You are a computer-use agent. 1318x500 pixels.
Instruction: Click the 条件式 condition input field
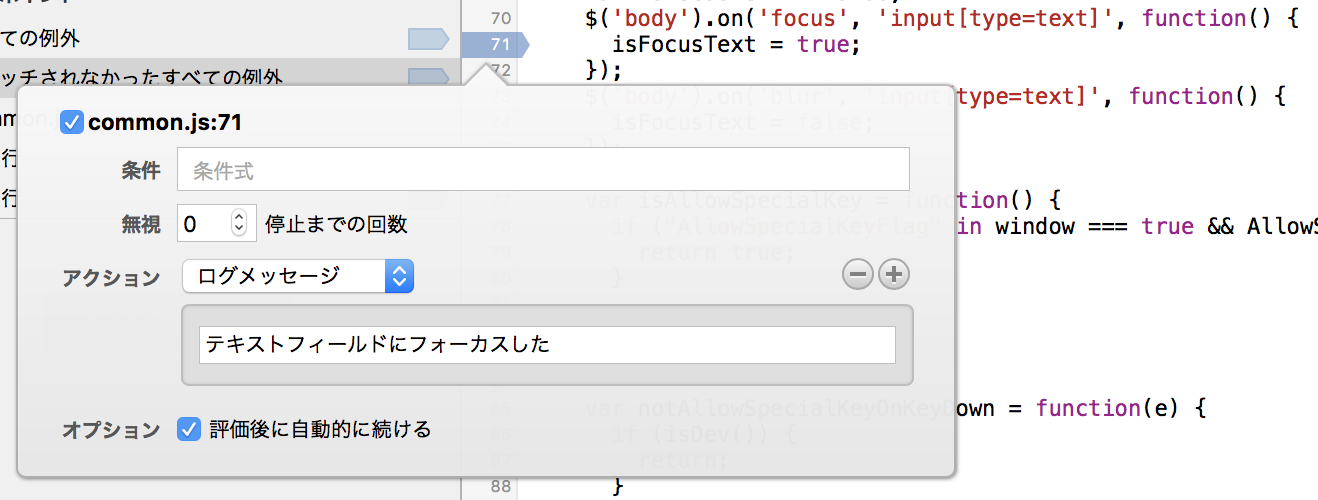pos(543,170)
